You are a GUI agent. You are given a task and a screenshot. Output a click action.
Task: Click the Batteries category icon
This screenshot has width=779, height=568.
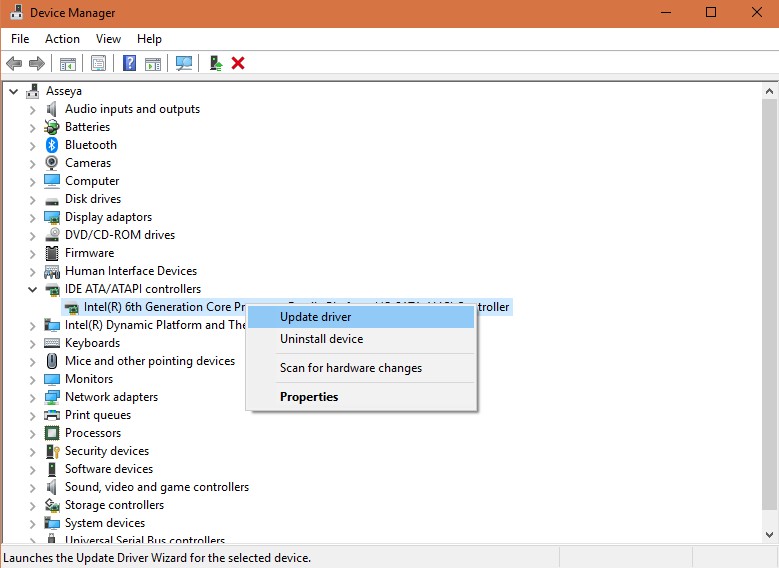pyautogui.click(x=52, y=127)
